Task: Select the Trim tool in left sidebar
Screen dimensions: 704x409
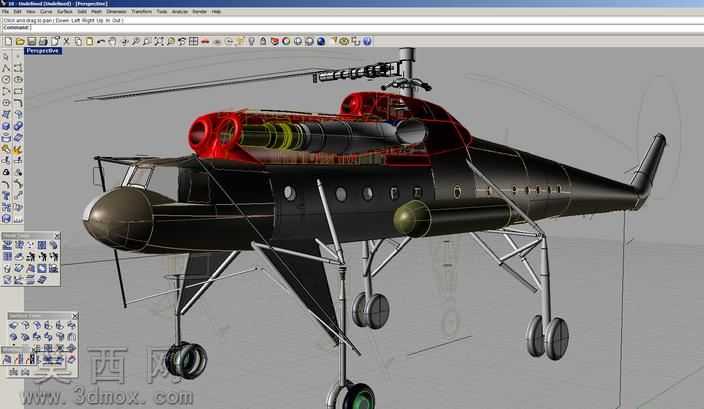Action: tap(6, 160)
